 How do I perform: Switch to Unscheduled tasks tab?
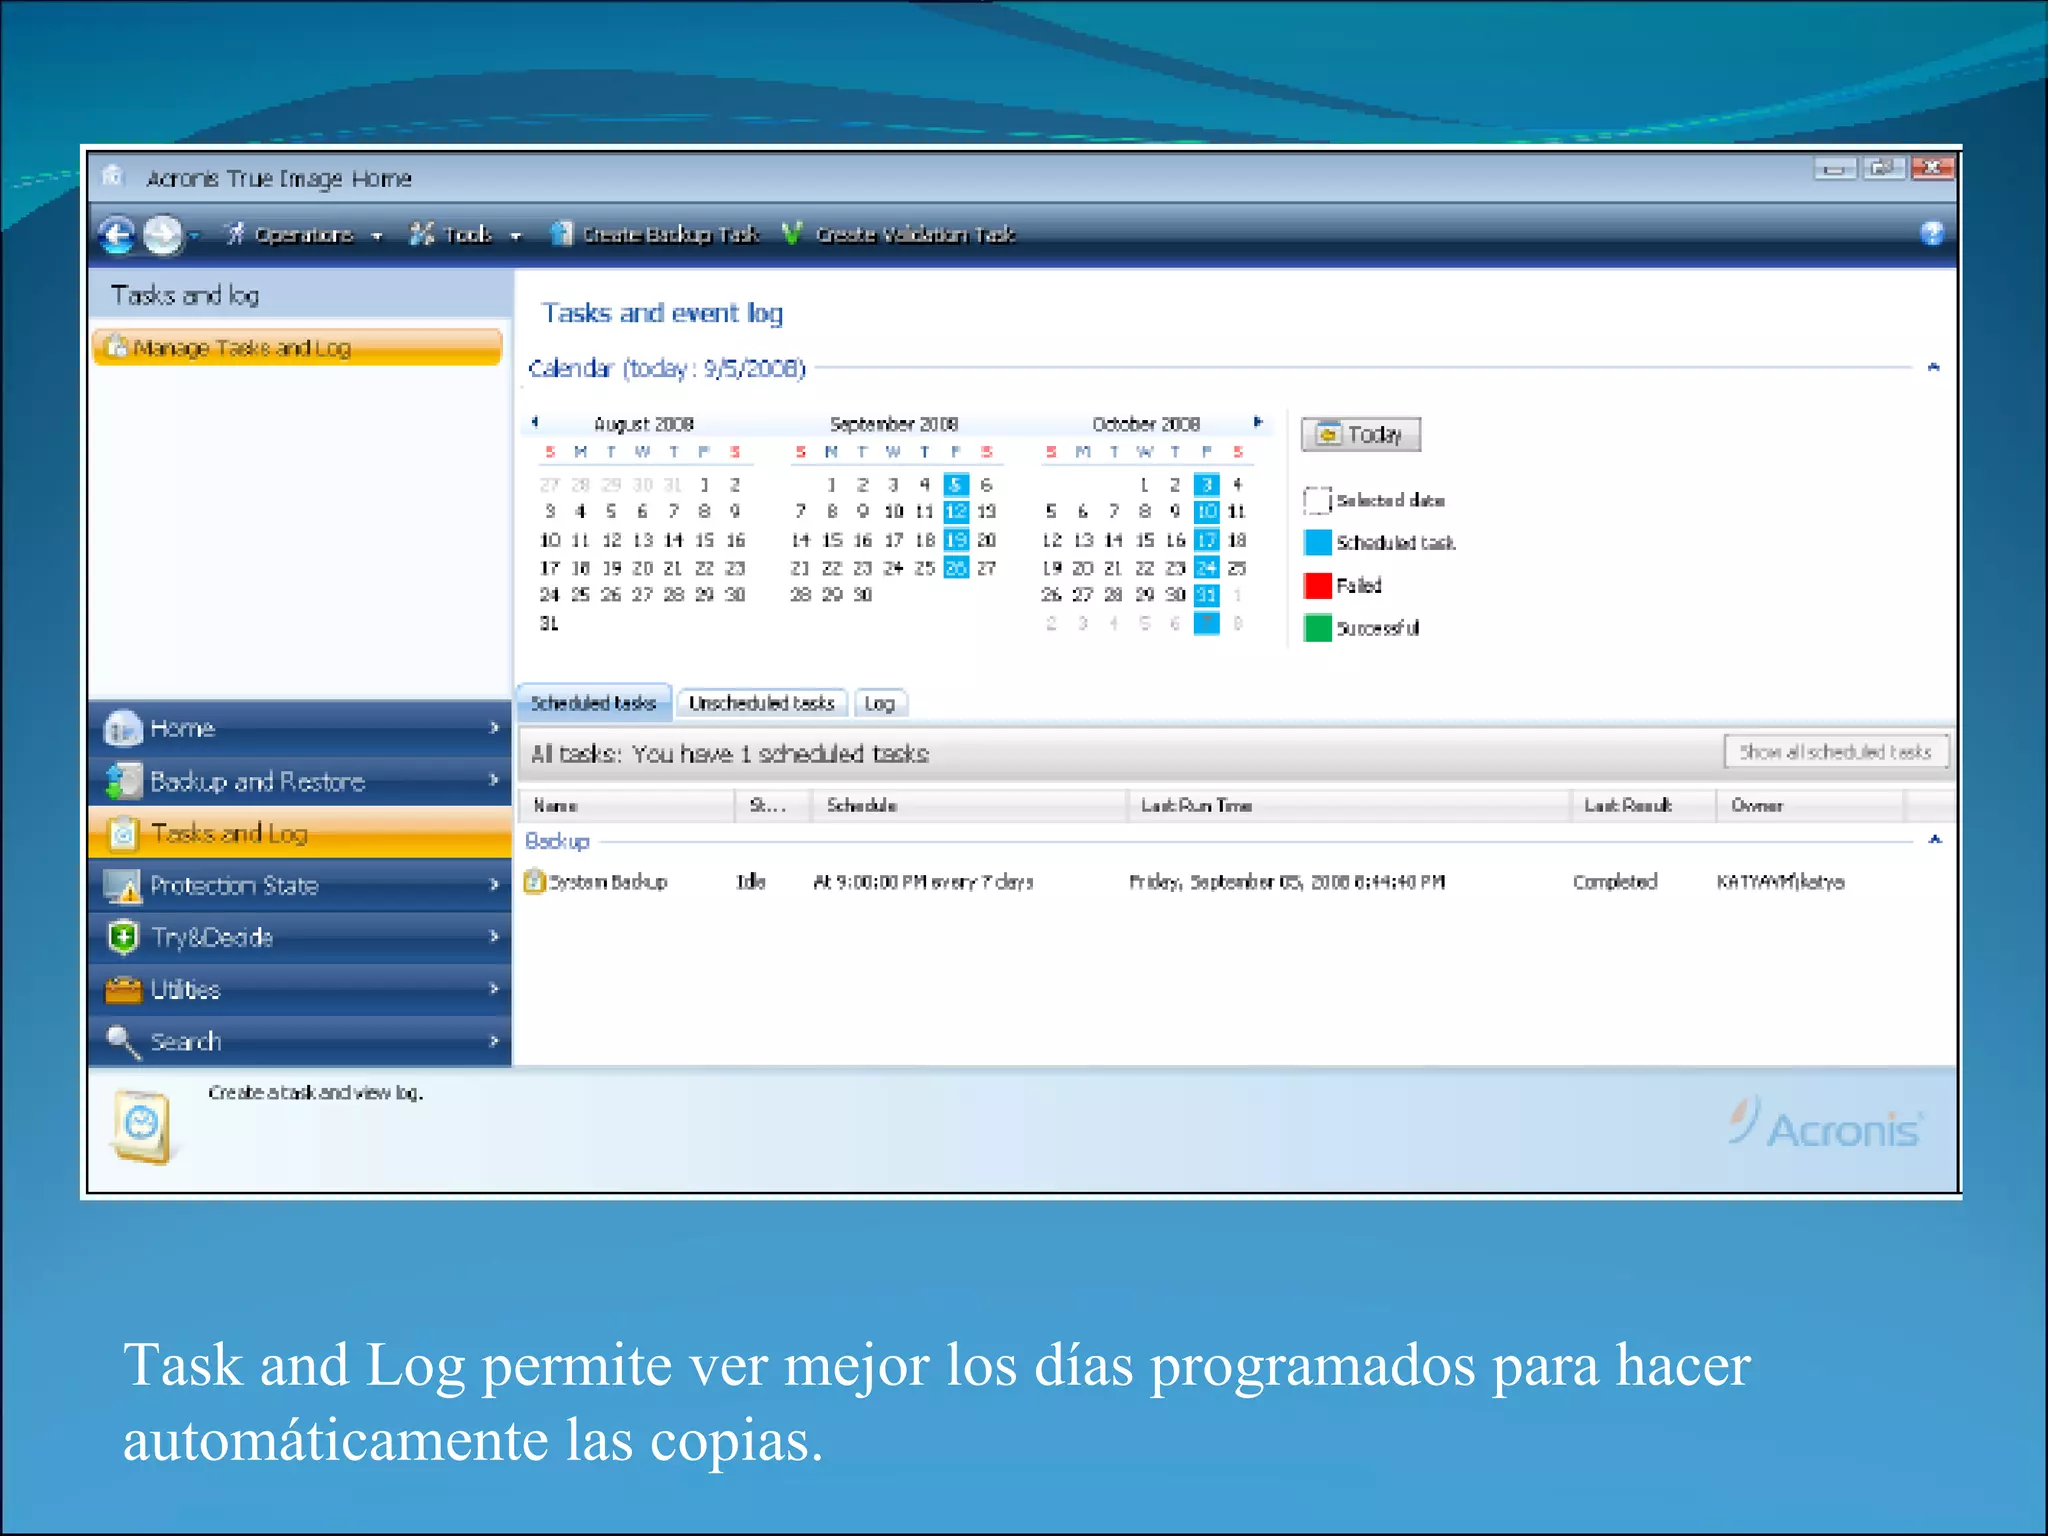point(761,703)
